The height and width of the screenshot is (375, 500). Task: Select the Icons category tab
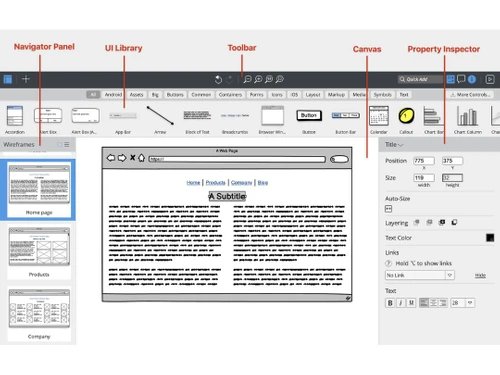(x=277, y=95)
